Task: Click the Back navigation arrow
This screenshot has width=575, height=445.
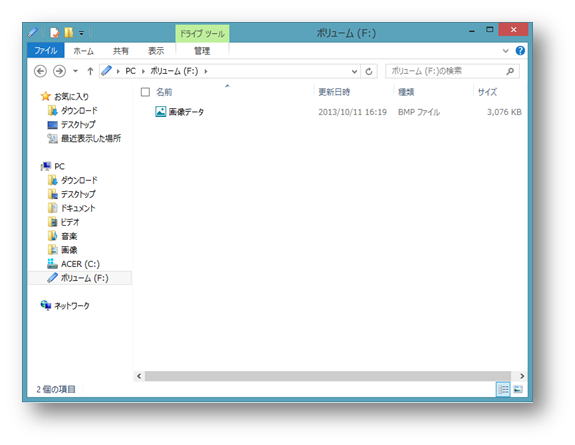Action: click(x=40, y=71)
